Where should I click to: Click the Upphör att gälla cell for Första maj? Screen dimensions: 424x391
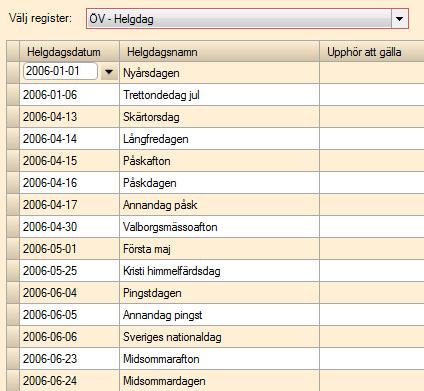372,249
